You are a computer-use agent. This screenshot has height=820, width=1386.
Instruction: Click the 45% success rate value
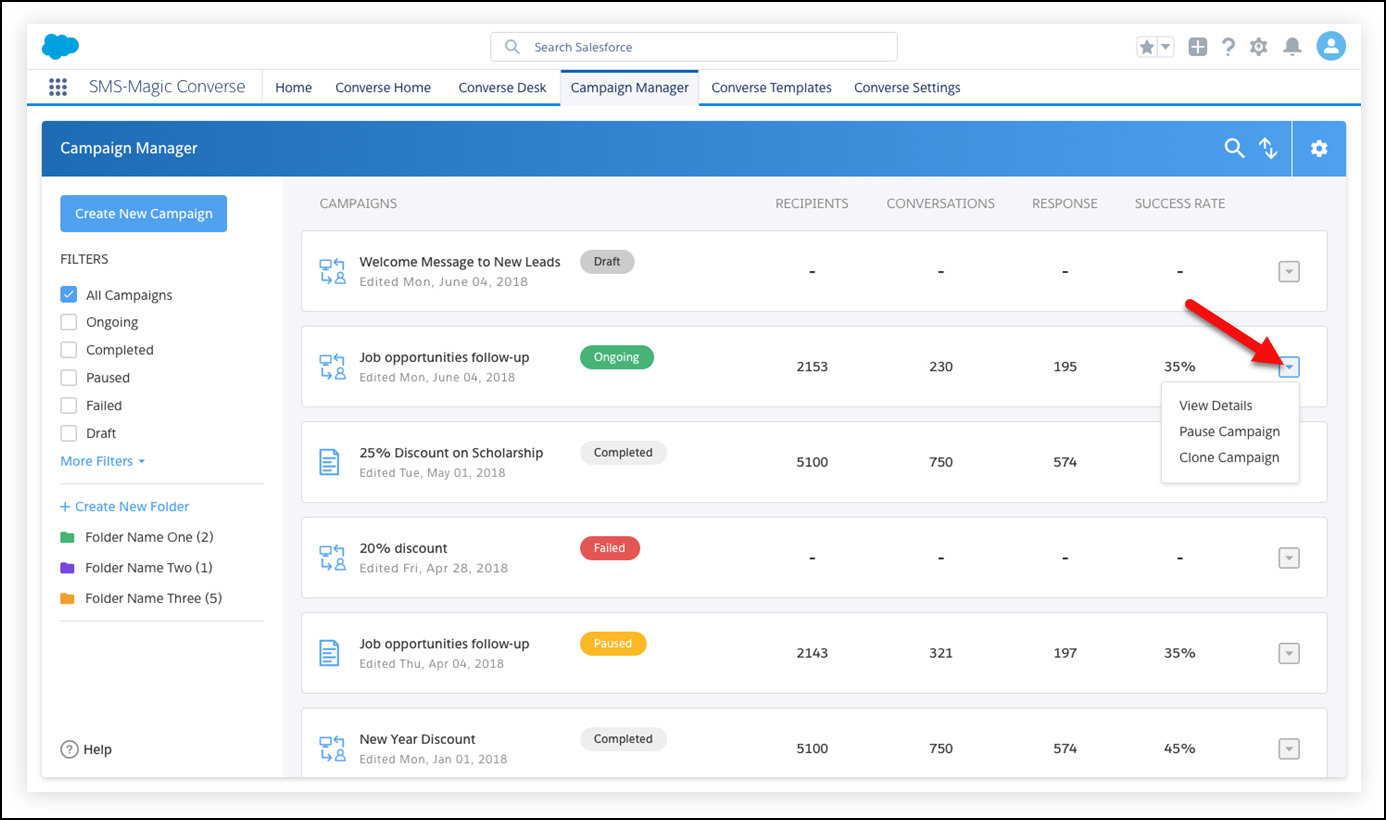pyautogui.click(x=1180, y=749)
